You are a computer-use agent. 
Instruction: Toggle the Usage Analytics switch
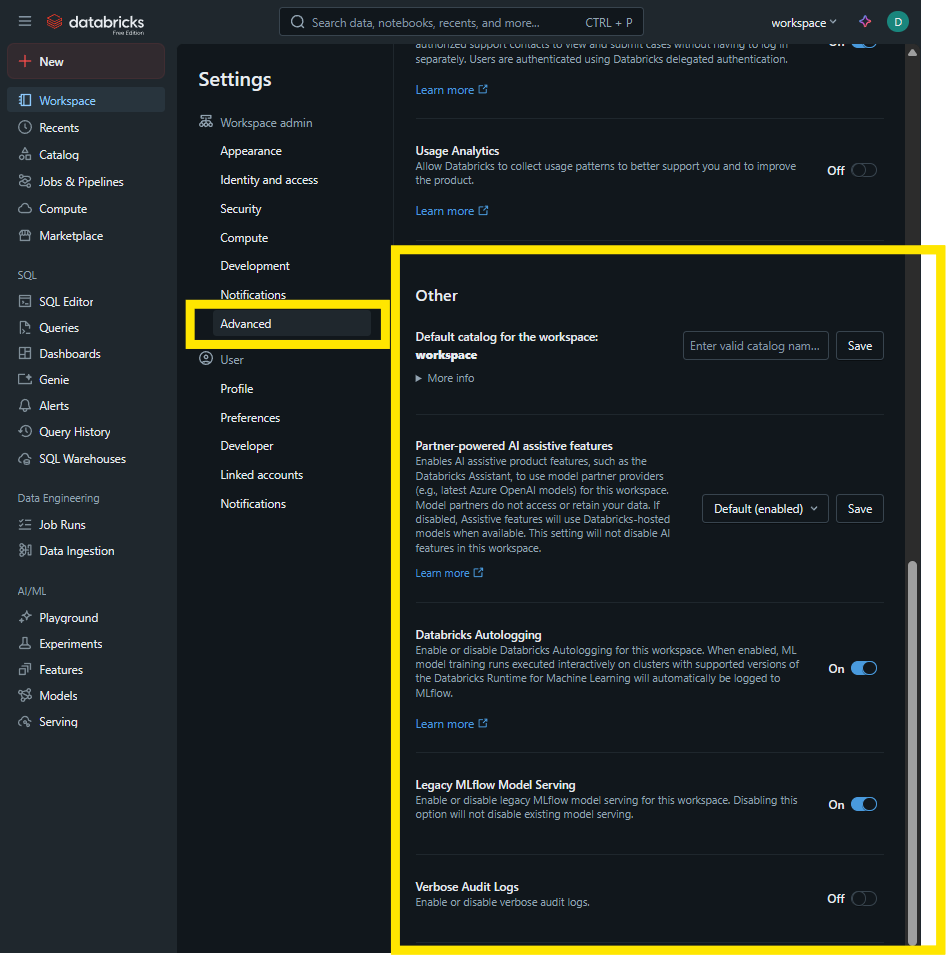[x=864, y=171]
